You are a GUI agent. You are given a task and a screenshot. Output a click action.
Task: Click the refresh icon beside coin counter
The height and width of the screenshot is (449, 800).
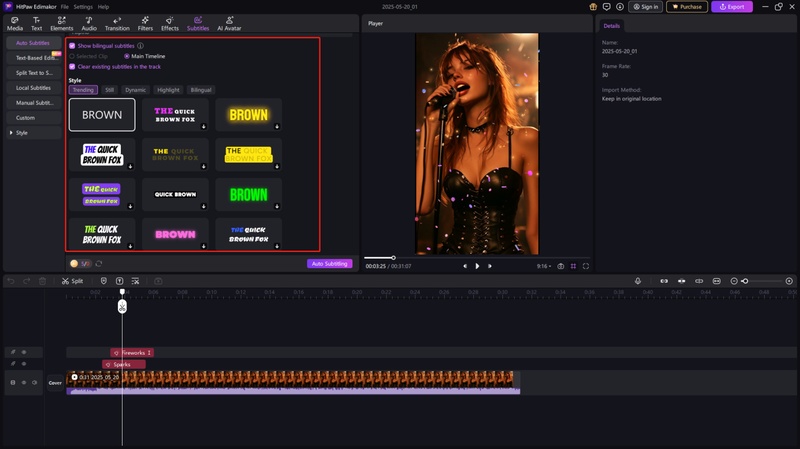(99, 264)
